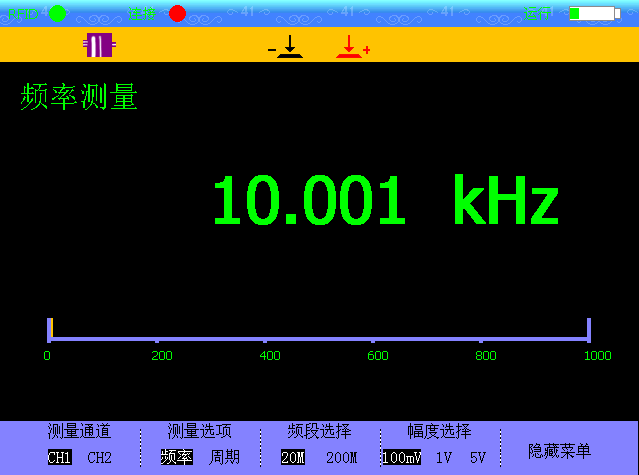Select the 200M frequency band
The width and height of the screenshot is (639, 475).
(341, 458)
